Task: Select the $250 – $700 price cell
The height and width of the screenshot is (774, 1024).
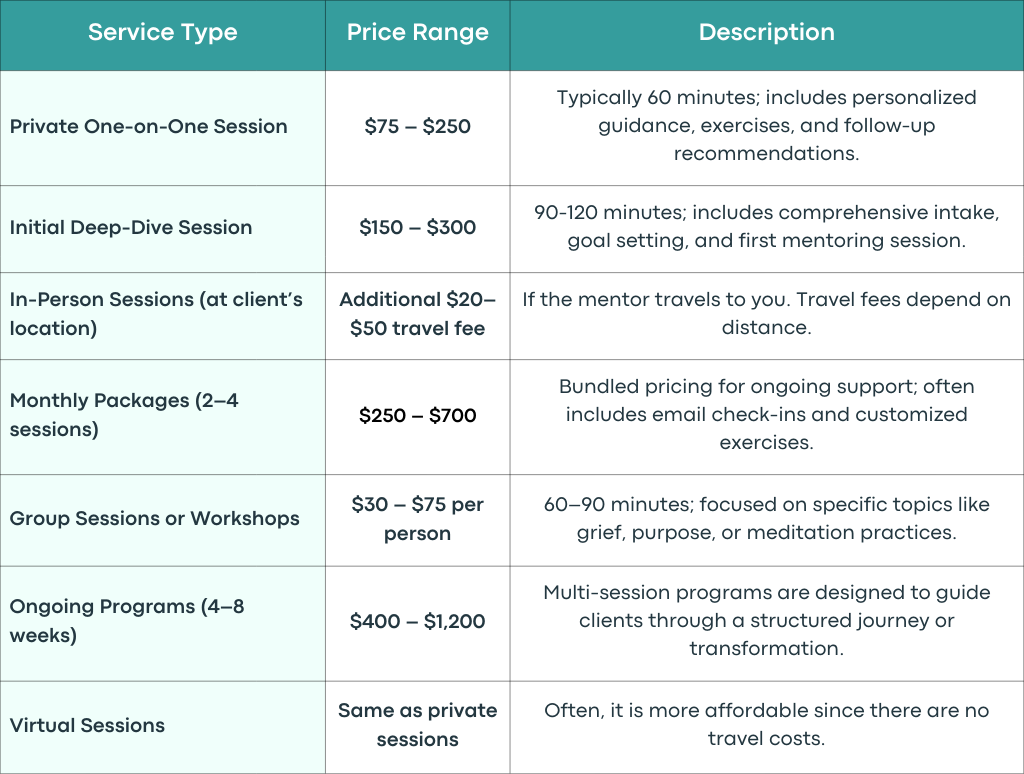Action: click(417, 416)
